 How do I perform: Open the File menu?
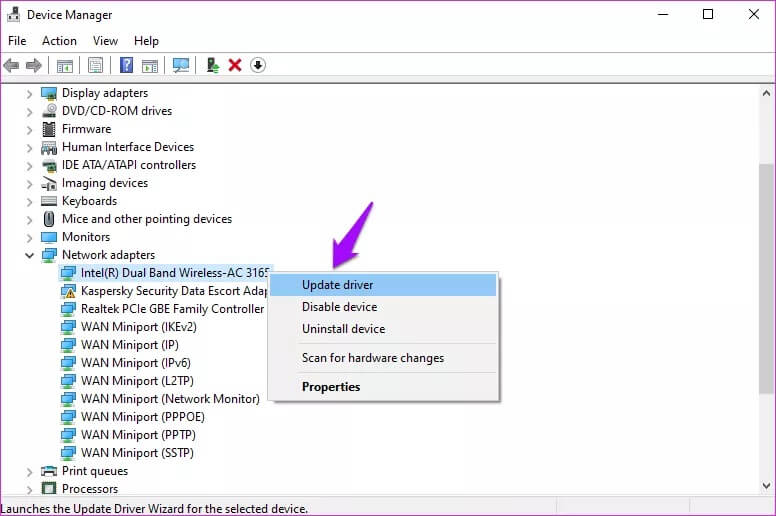[17, 41]
